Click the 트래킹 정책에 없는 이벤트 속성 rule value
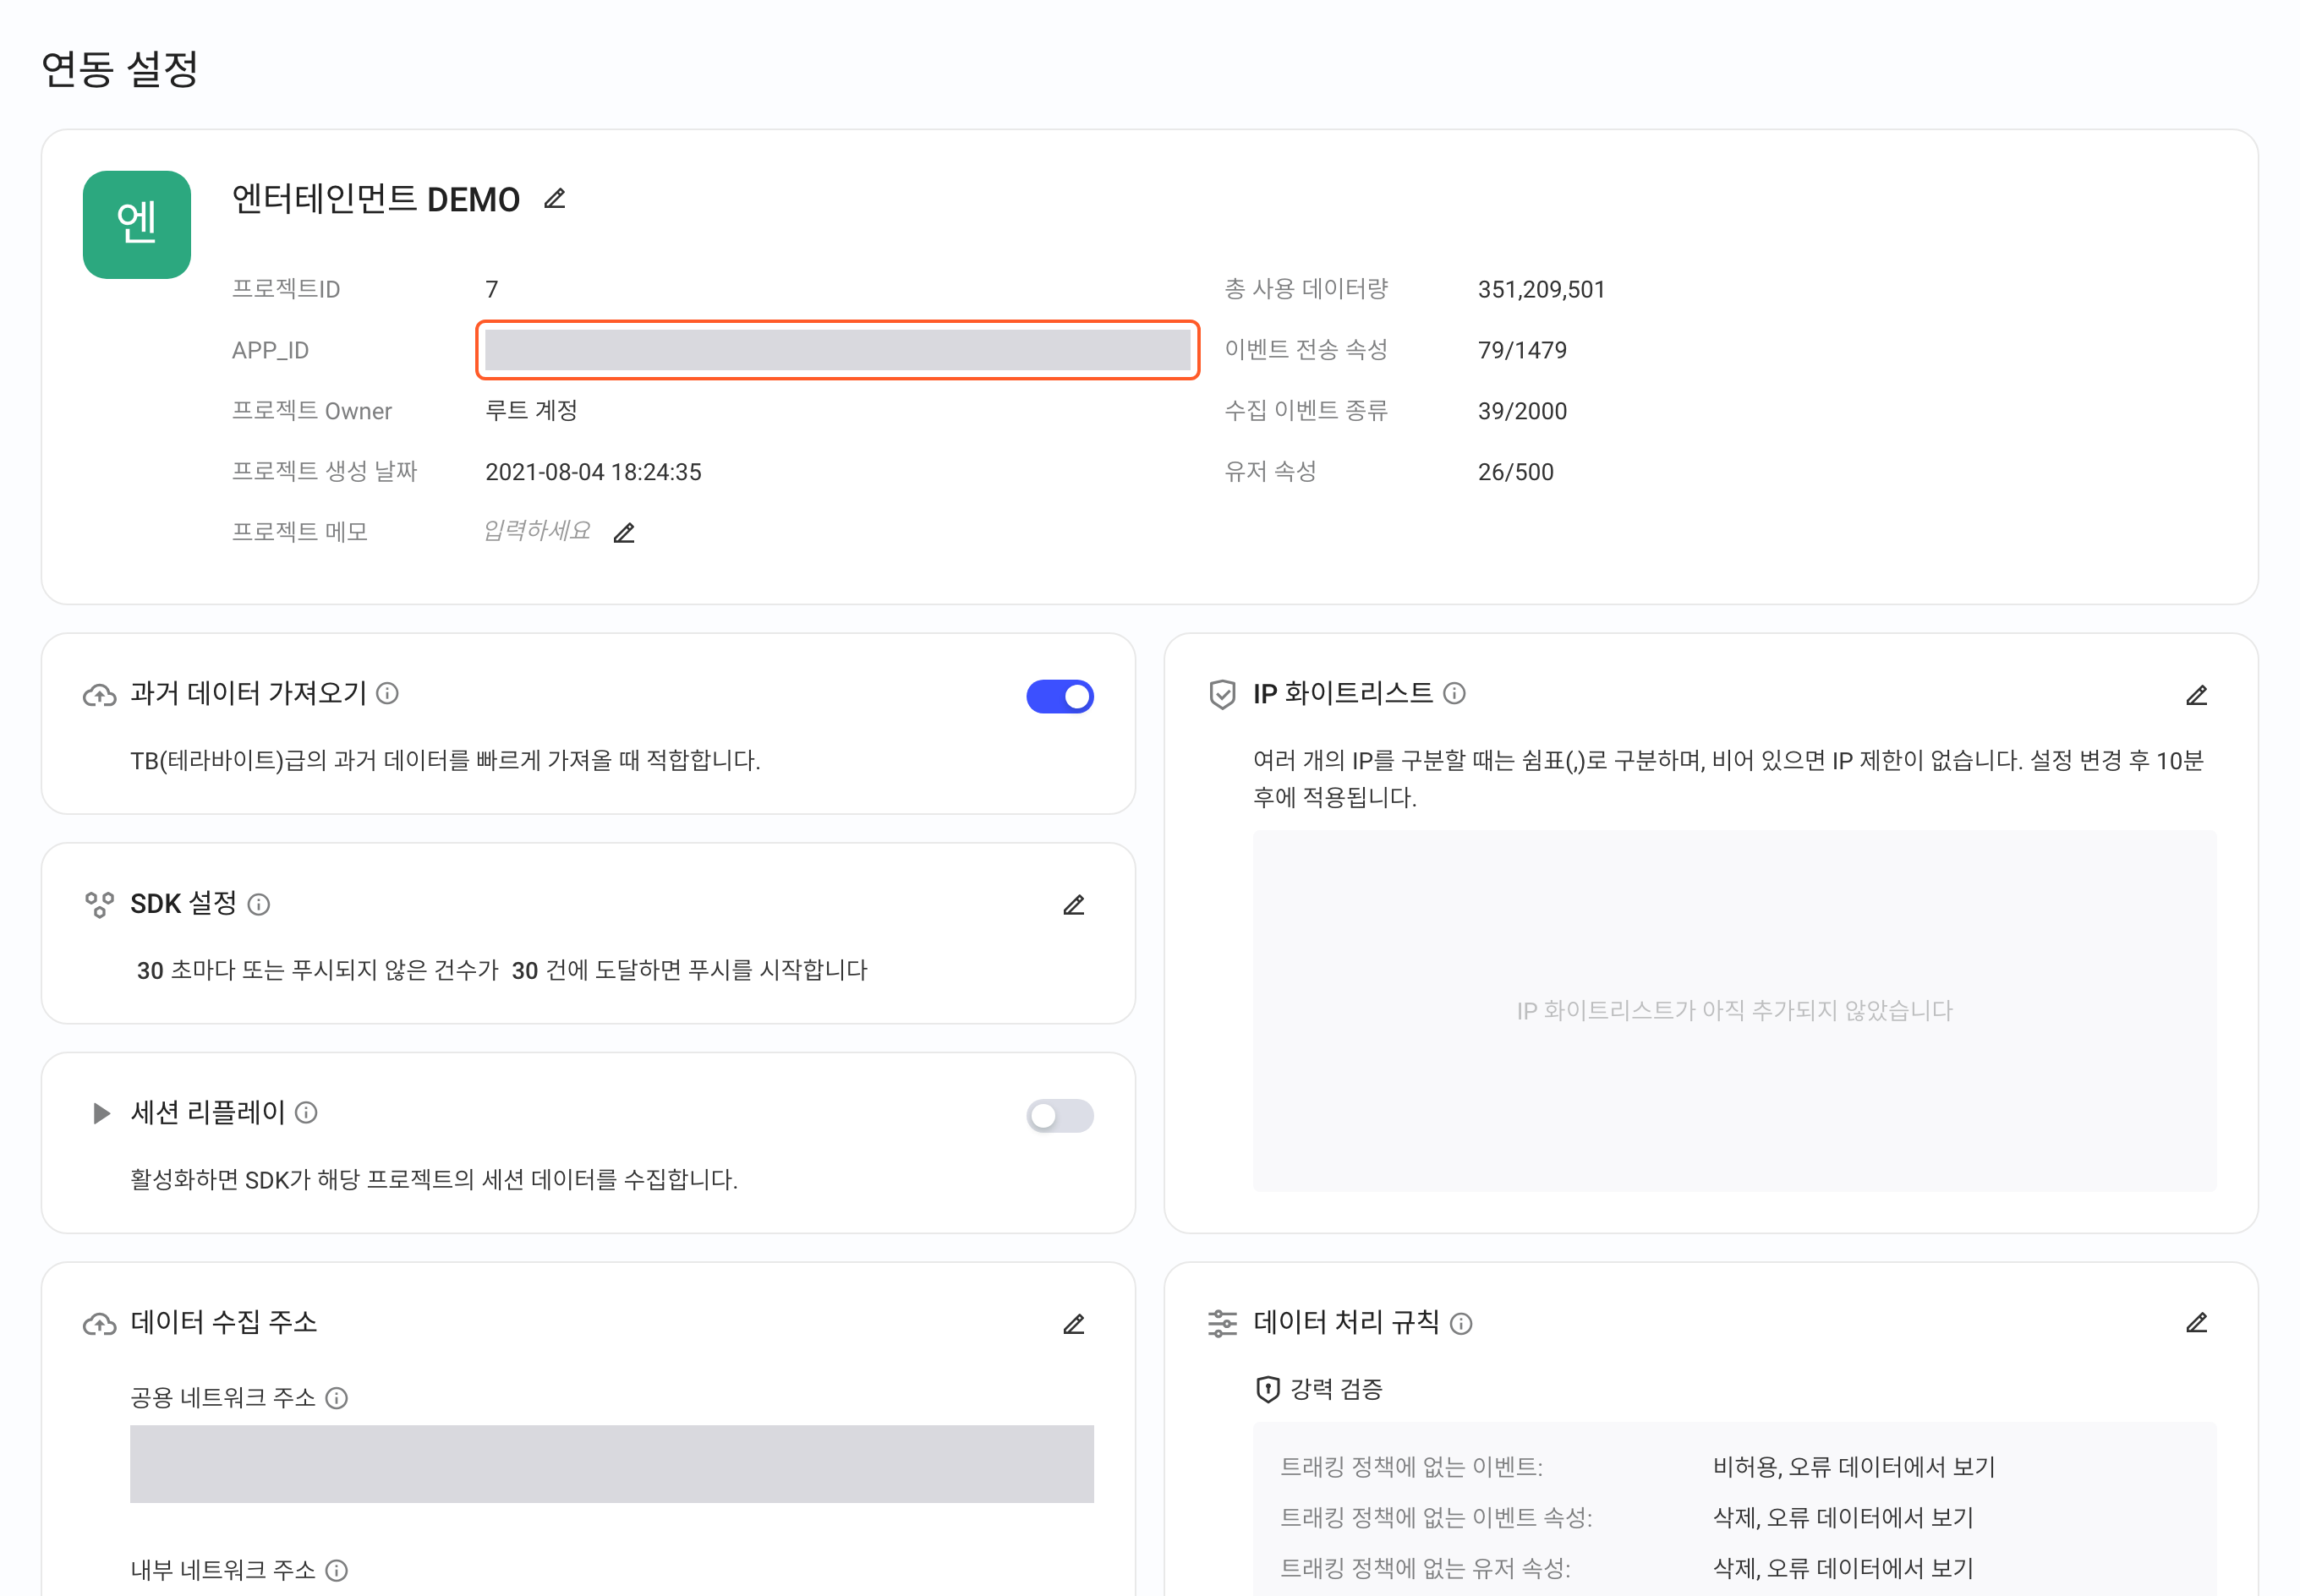Image resolution: width=2300 pixels, height=1596 pixels. pyautogui.click(x=1843, y=1518)
